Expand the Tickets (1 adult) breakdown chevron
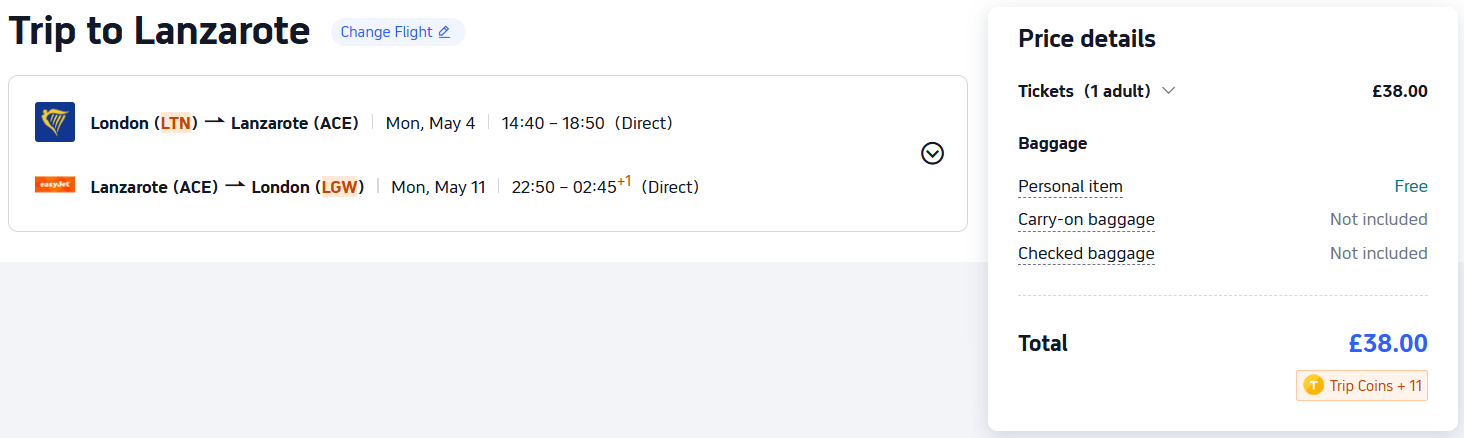1464x438 pixels. pos(1168,91)
